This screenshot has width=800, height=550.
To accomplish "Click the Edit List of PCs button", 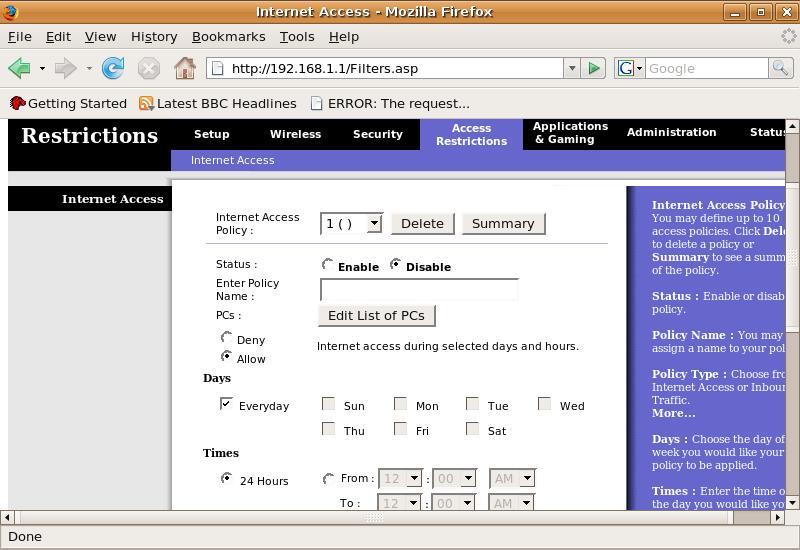I will pyautogui.click(x=376, y=315).
